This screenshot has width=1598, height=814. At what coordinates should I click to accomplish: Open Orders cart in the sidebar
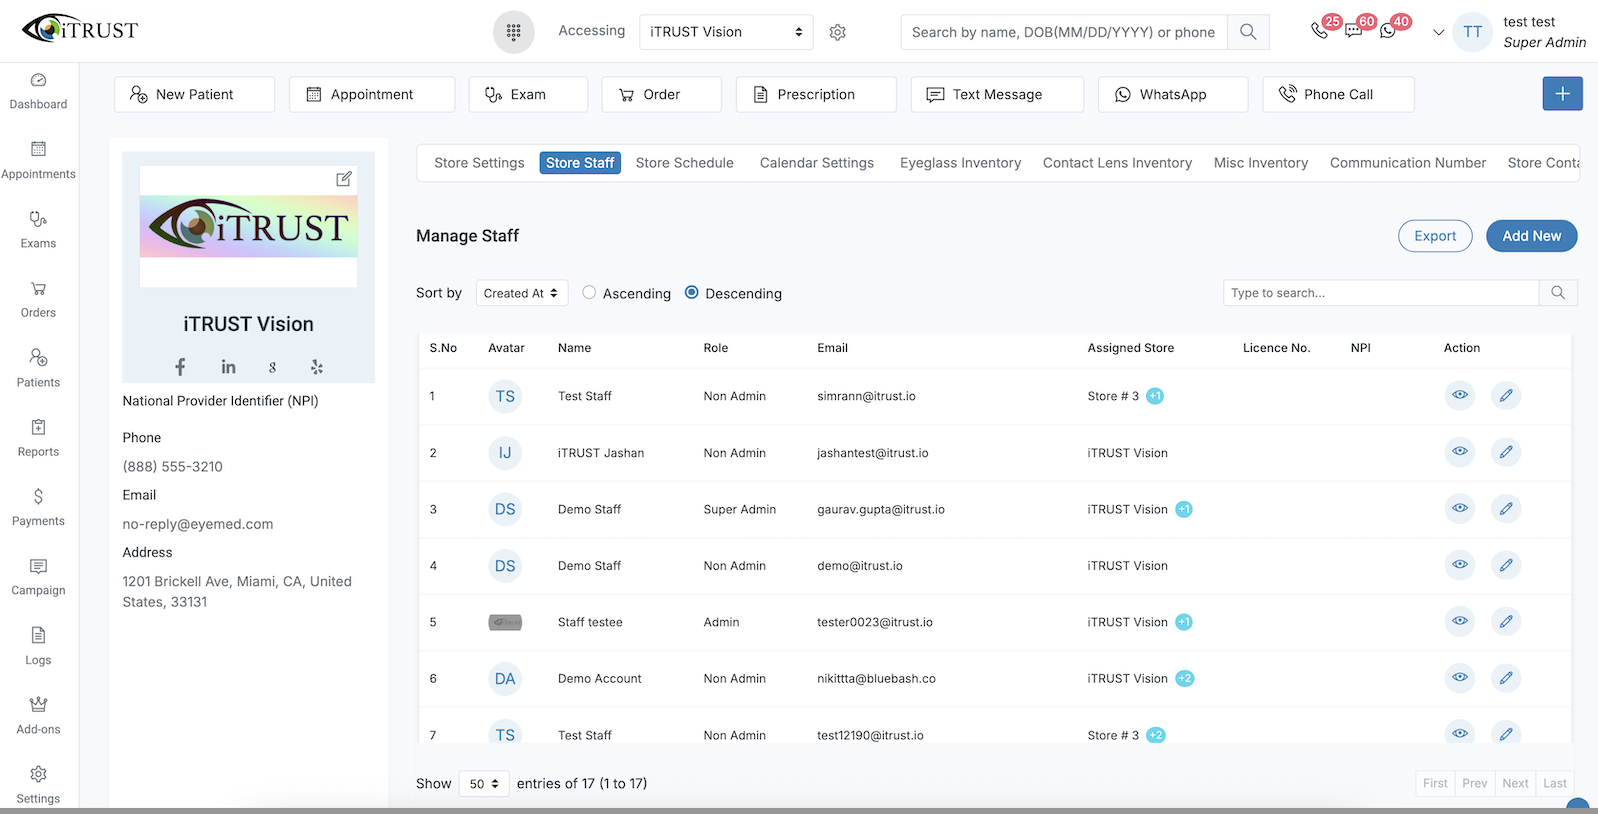coord(38,300)
